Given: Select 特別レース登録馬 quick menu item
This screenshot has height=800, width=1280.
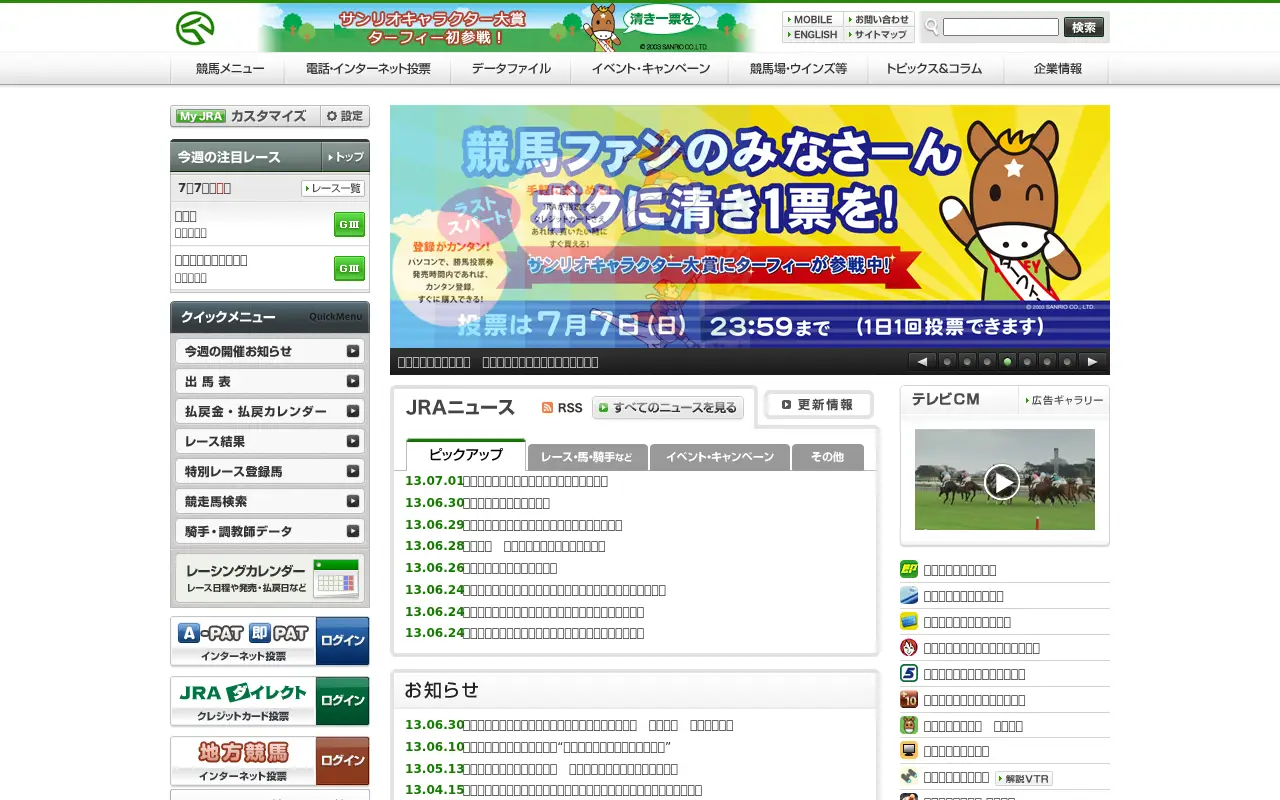Looking at the screenshot, I should tap(270, 471).
